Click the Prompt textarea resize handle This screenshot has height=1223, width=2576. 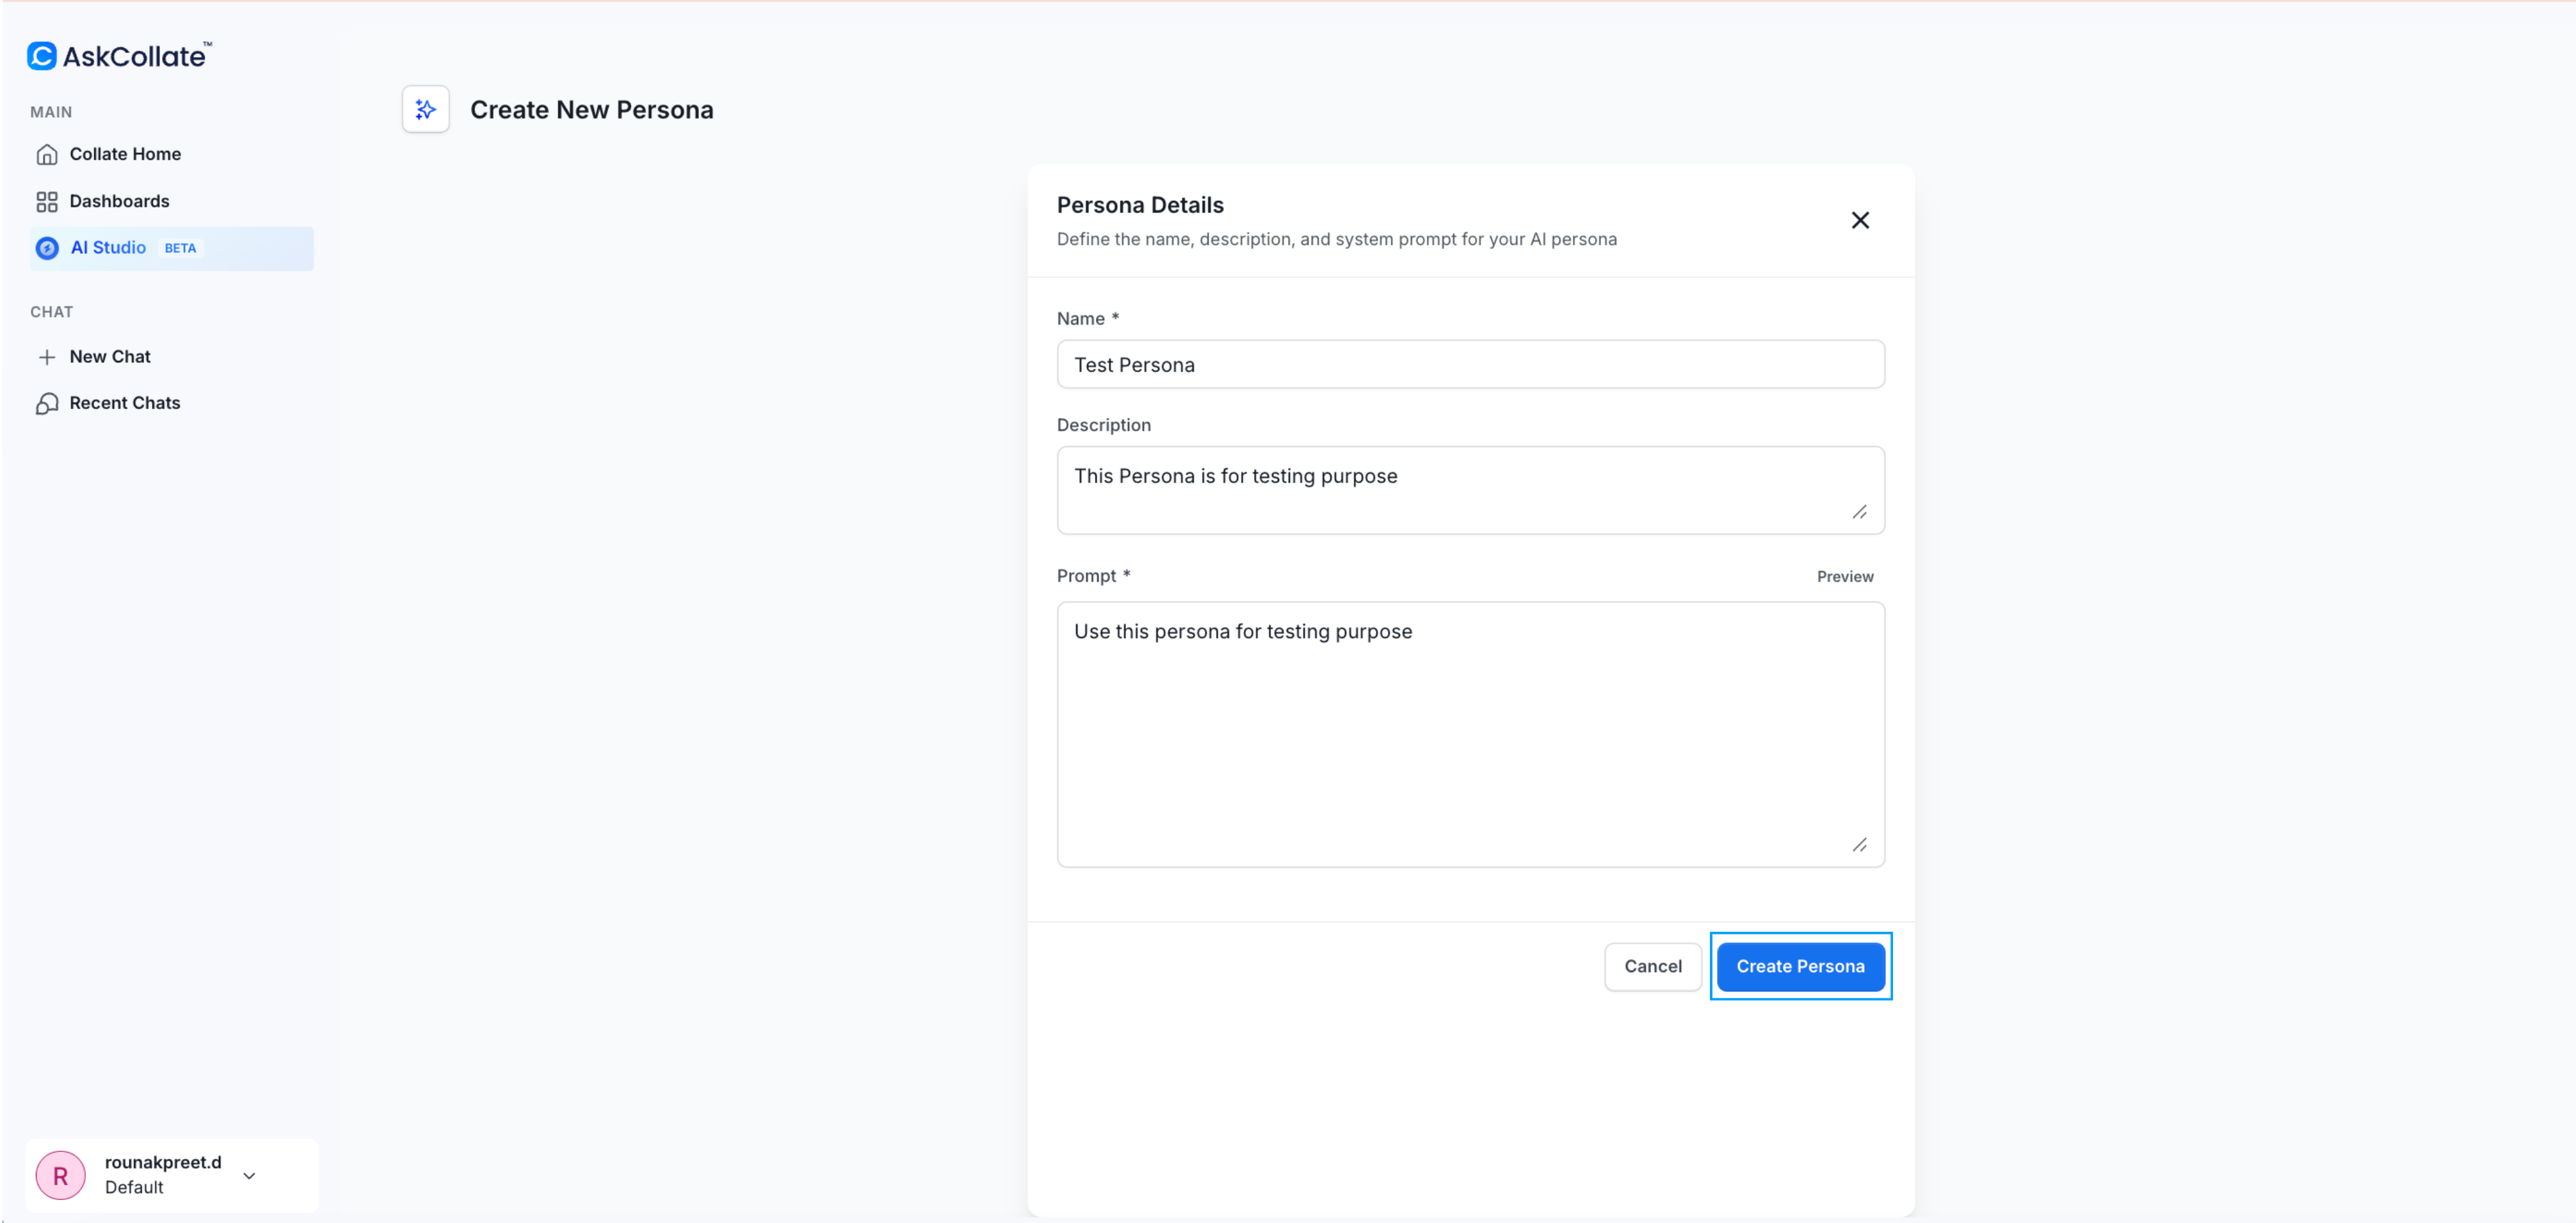pyautogui.click(x=1859, y=845)
